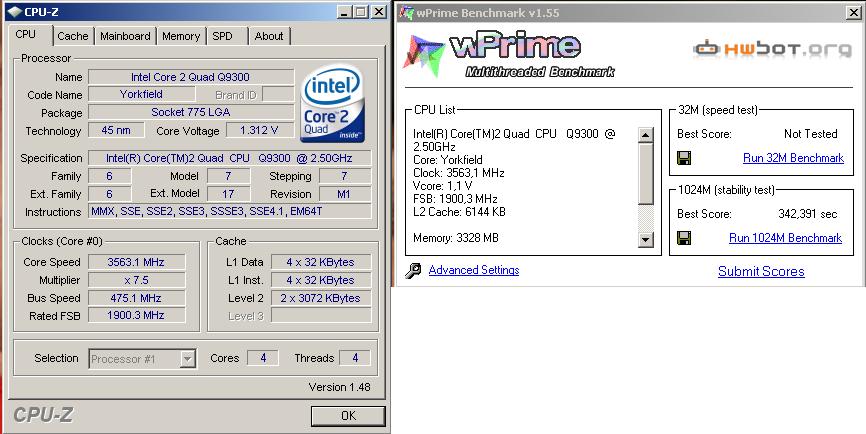Click the L1 Inst. cache value

click(x=320, y=280)
